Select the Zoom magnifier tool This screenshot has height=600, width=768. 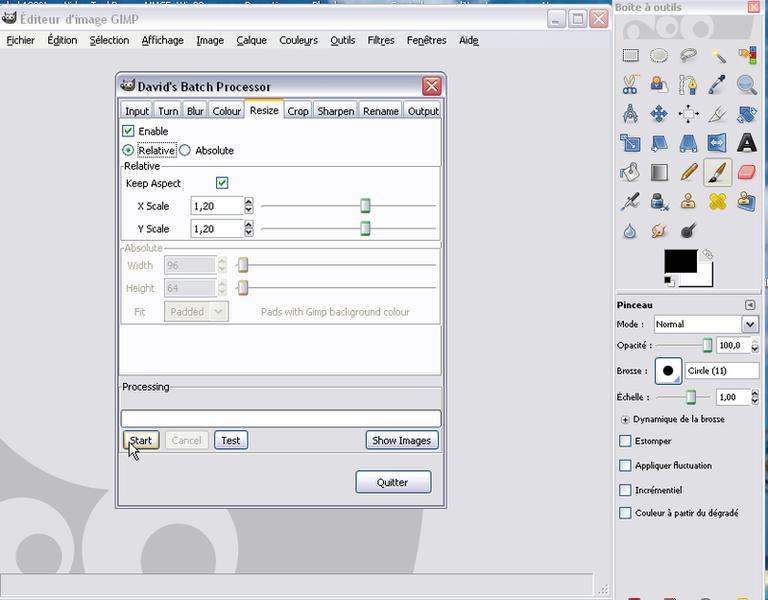point(747,85)
